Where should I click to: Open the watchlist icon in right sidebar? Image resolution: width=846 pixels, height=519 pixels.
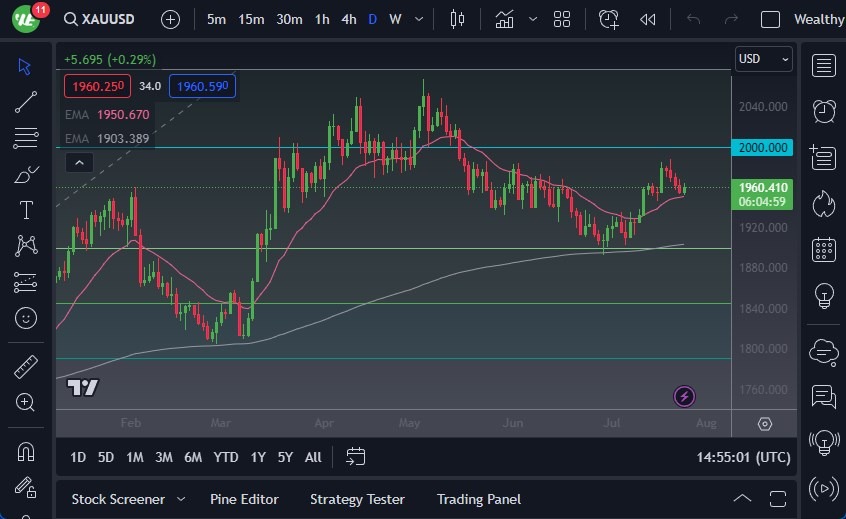(x=824, y=66)
